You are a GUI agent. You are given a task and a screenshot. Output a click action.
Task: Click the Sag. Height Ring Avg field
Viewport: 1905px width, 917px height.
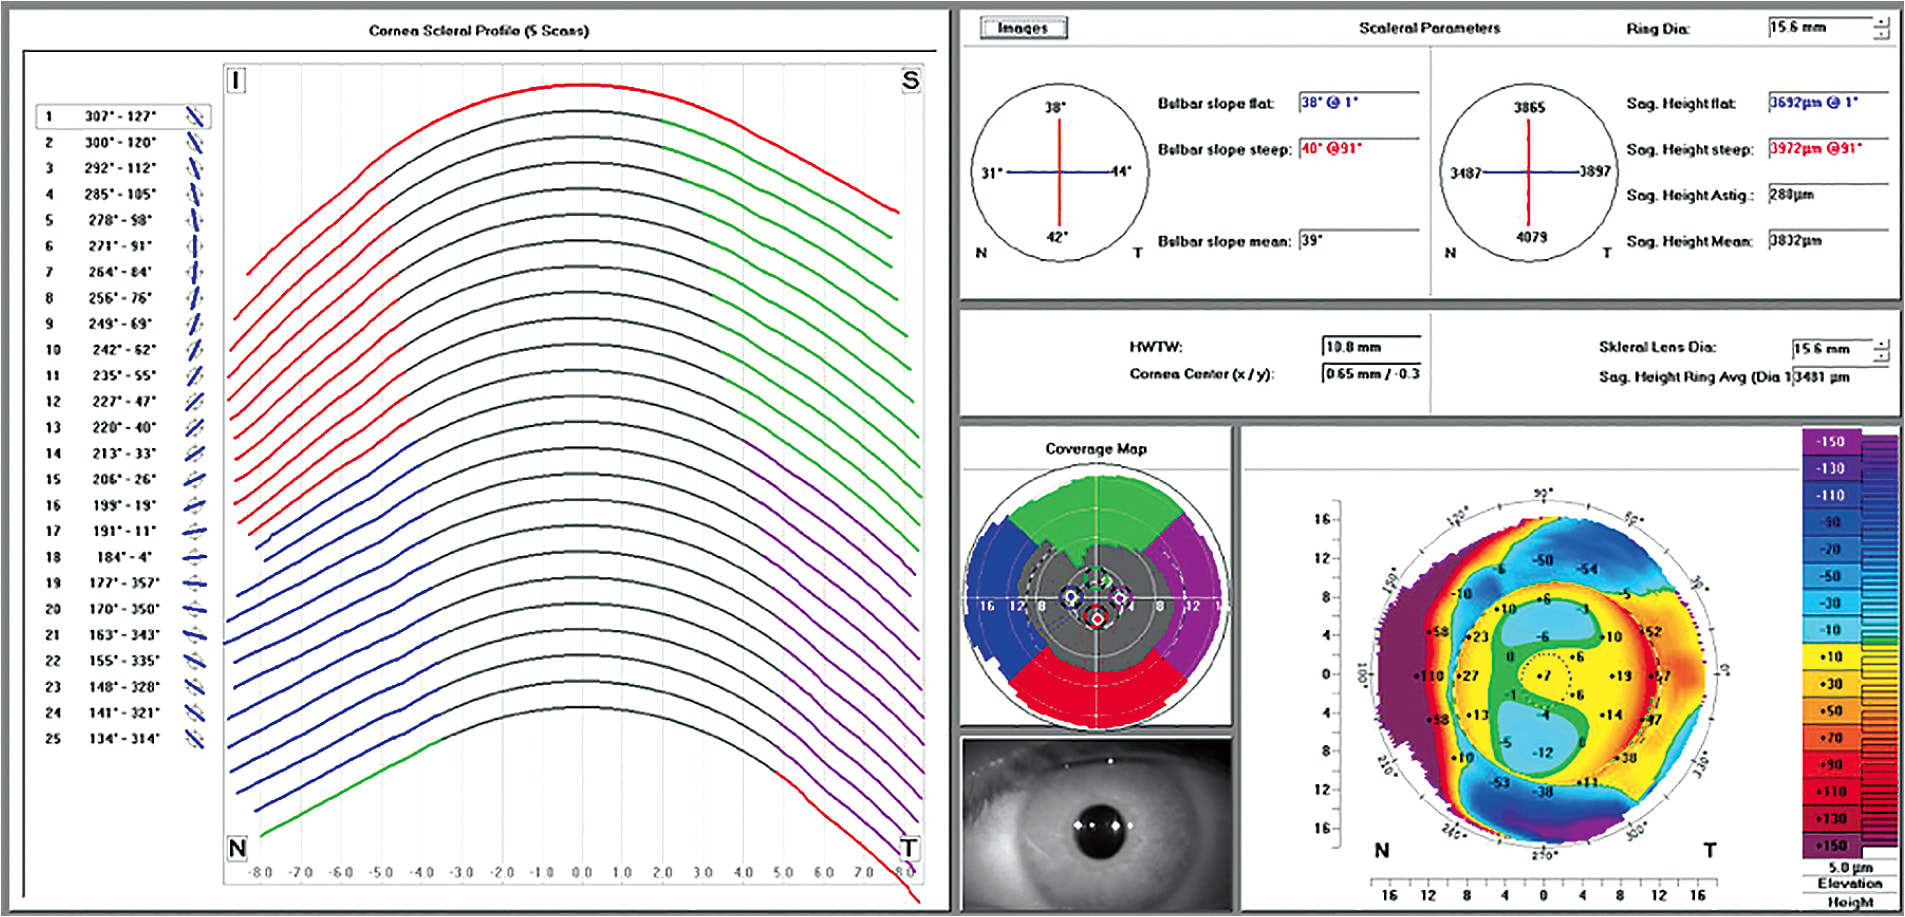pyautogui.click(x=1840, y=377)
